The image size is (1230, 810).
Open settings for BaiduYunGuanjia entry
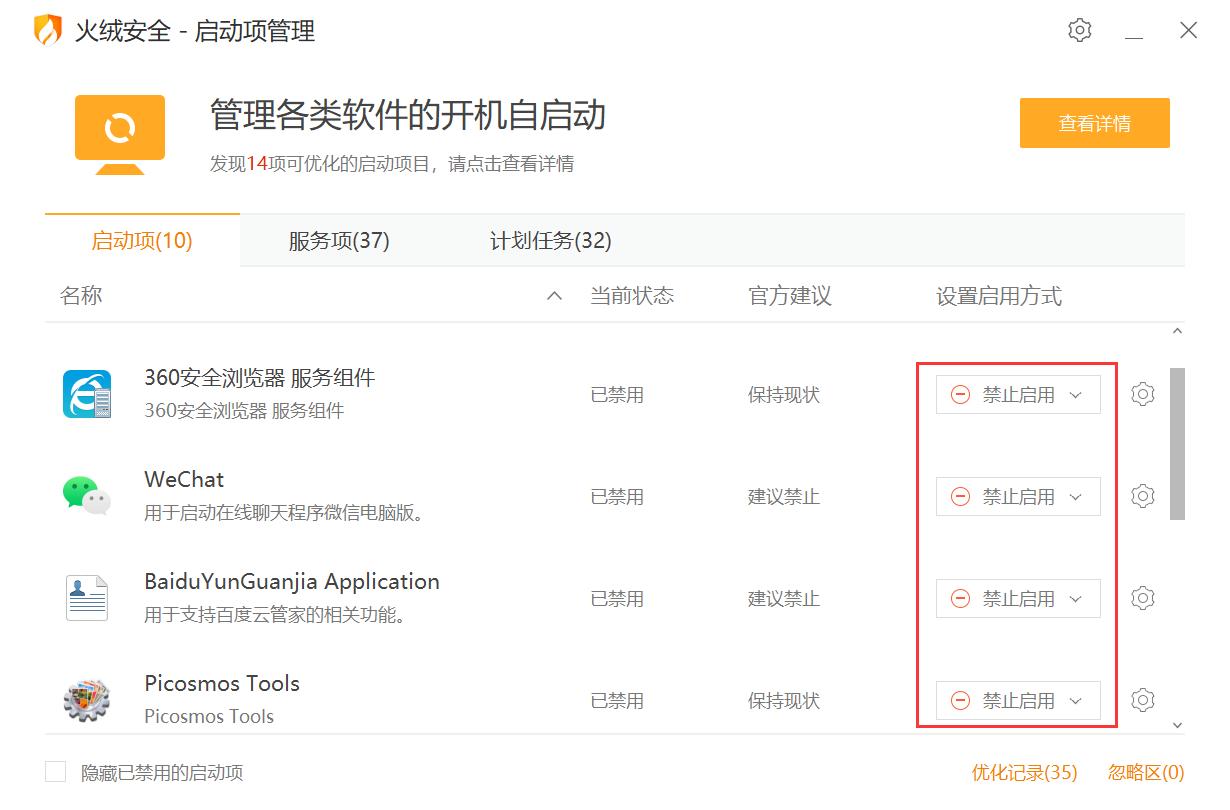(1142, 598)
